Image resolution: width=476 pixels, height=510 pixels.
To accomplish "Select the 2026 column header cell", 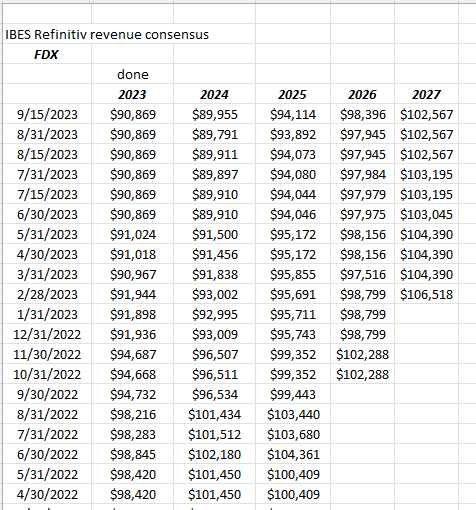I will click(363, 94).
